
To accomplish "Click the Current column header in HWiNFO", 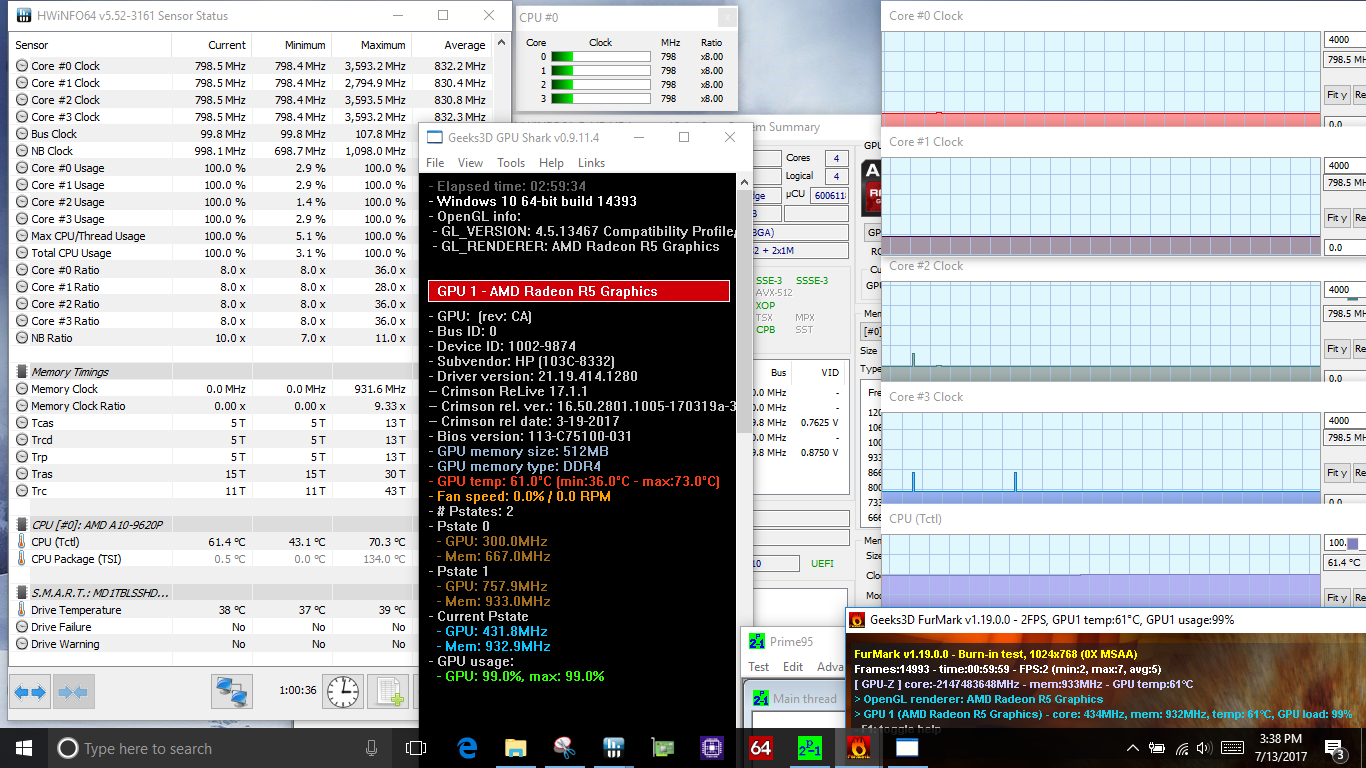I will [211, 45].
